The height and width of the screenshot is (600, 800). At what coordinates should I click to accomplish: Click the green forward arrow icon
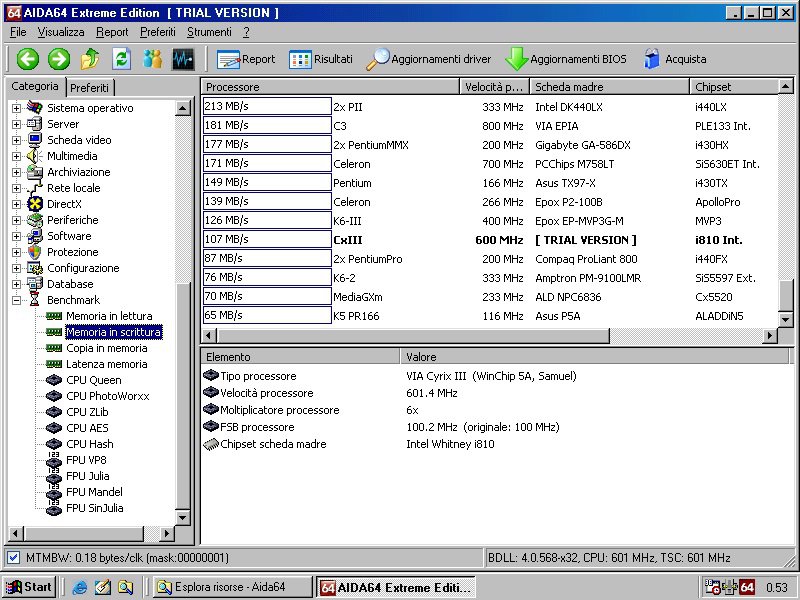pos(59,59)
